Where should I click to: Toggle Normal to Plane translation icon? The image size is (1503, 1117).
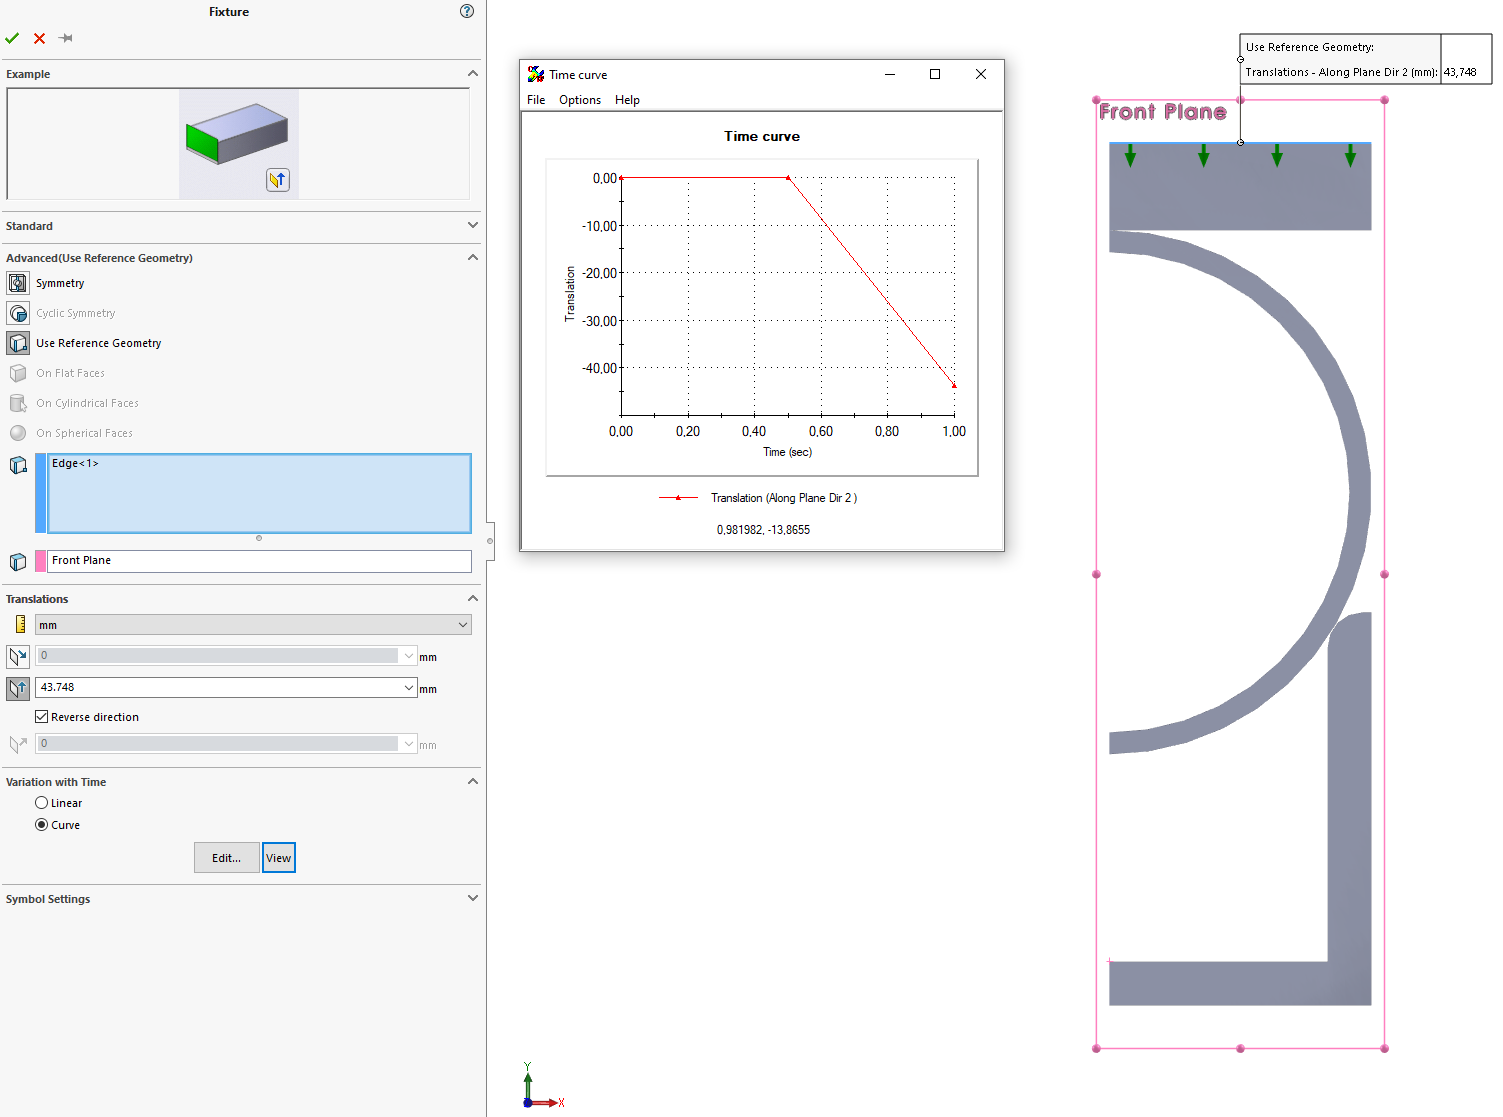(18, 744)
